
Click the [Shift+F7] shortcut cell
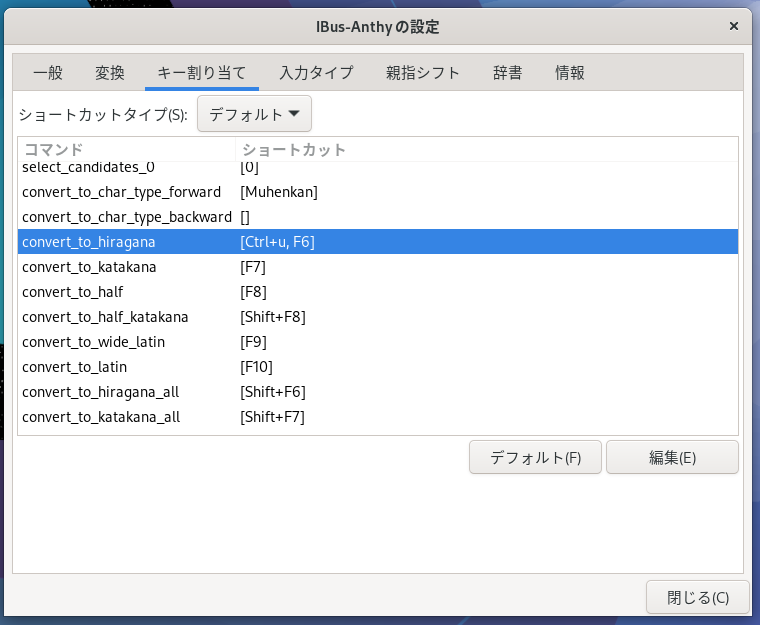[x=272, y=417]
